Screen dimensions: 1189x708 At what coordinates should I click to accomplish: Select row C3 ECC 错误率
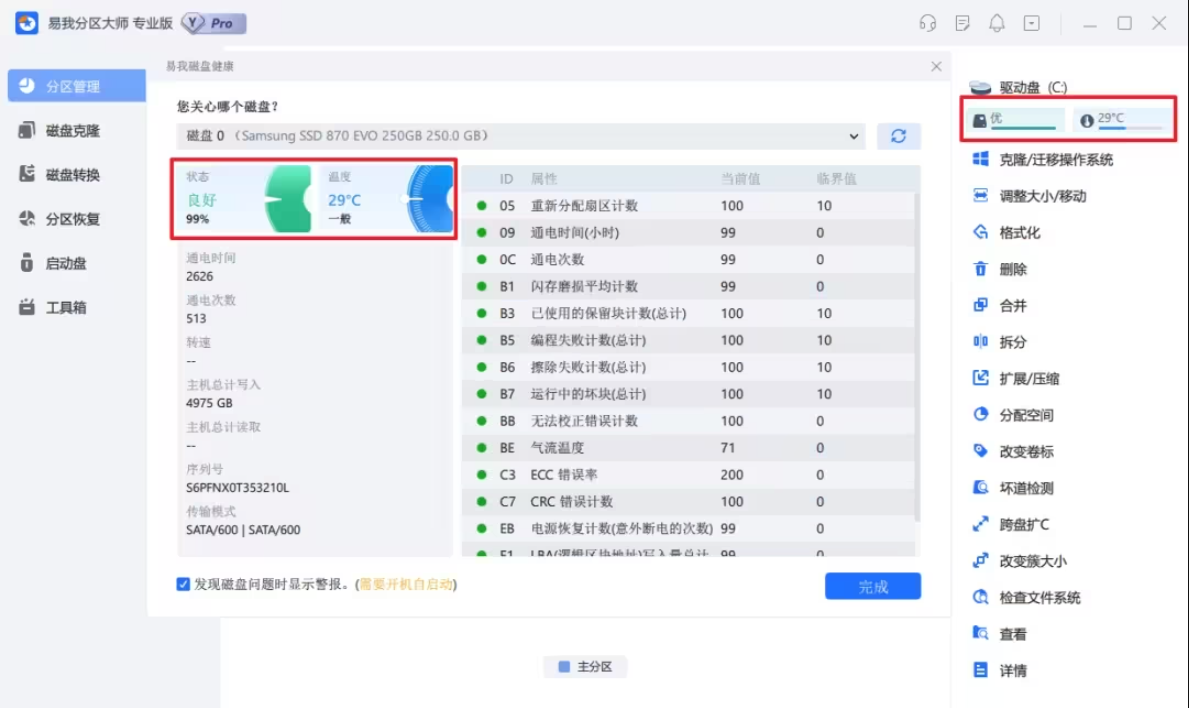pyautogui.click(x=689, y=475)
